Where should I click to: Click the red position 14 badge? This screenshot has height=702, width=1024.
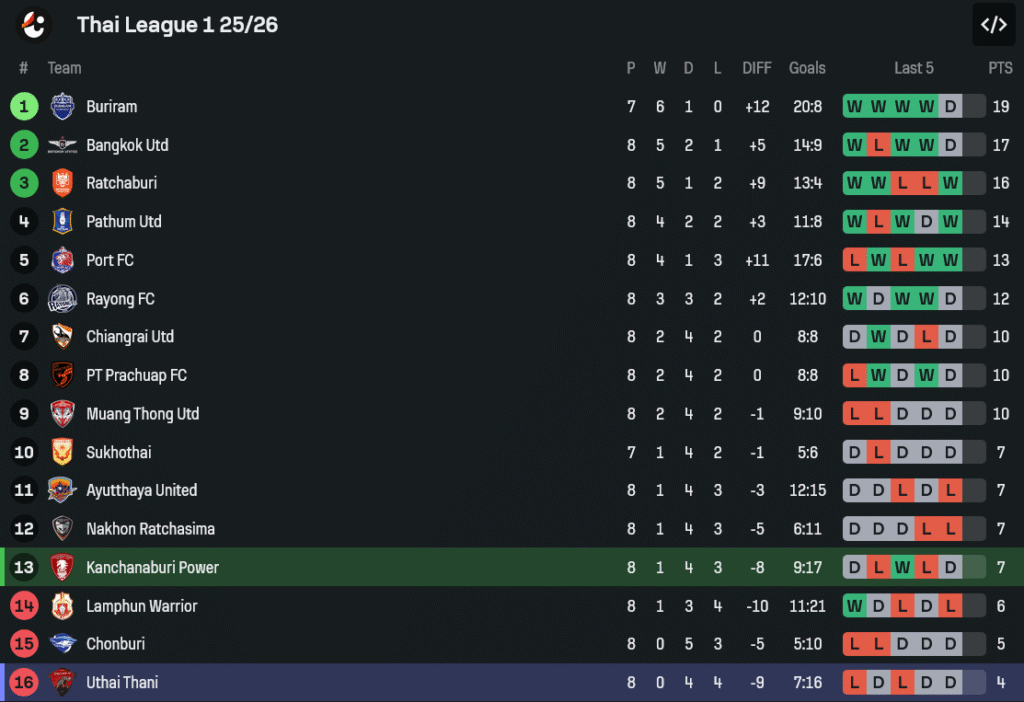coord(24,606)
